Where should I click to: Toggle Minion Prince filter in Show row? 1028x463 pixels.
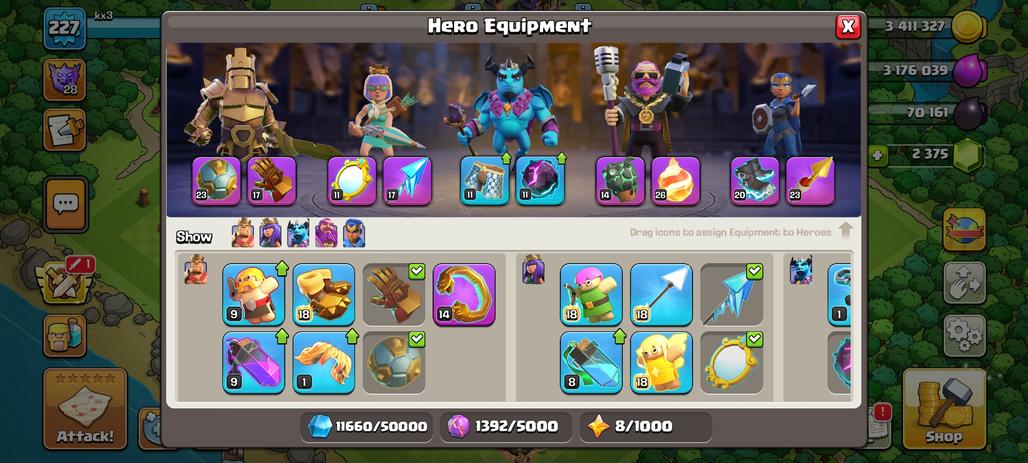pos(298,233)
